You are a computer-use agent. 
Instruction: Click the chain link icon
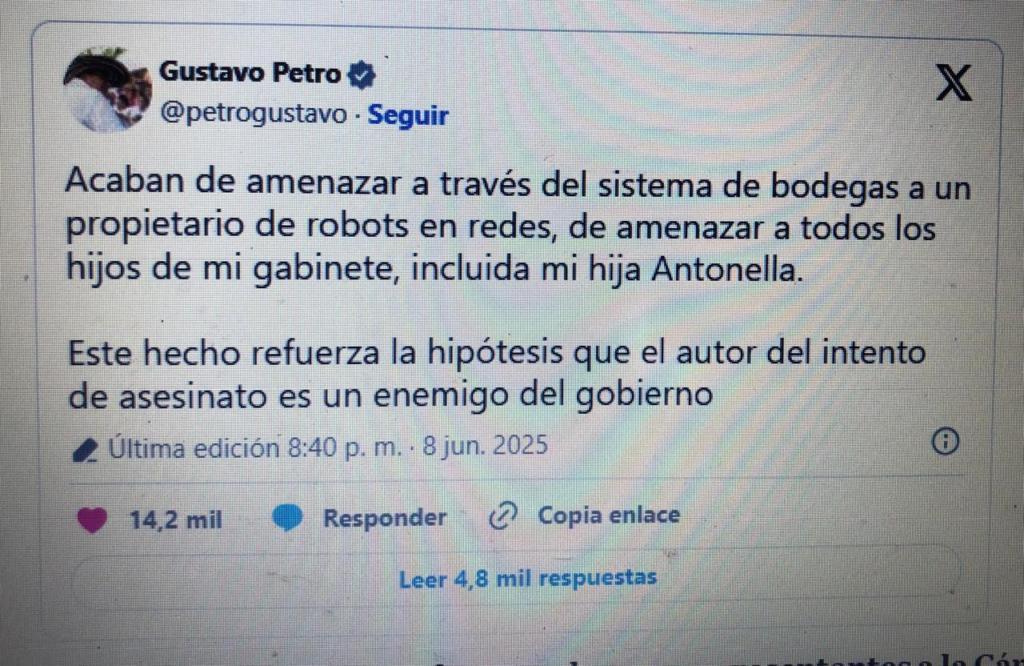pos(503,516)
